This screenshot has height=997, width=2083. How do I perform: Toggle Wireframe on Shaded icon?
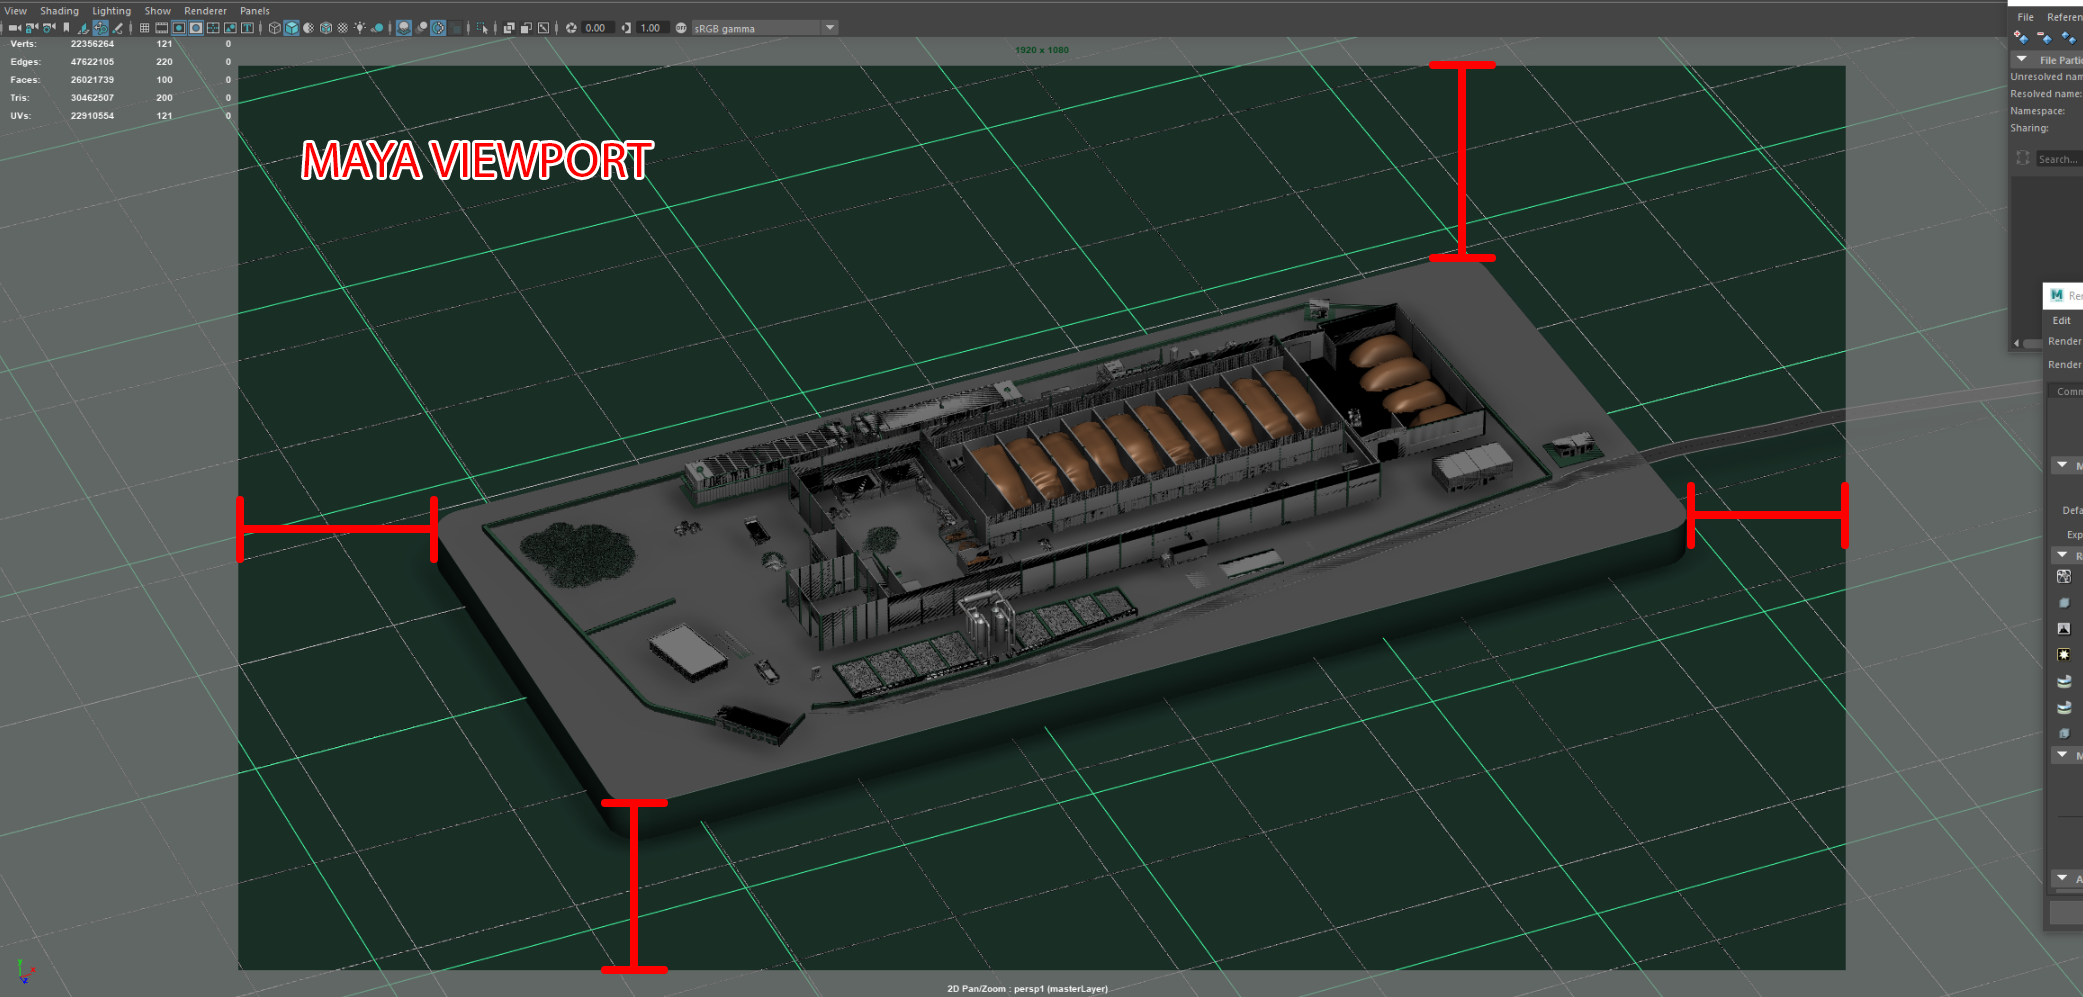(x=325, y=28)
